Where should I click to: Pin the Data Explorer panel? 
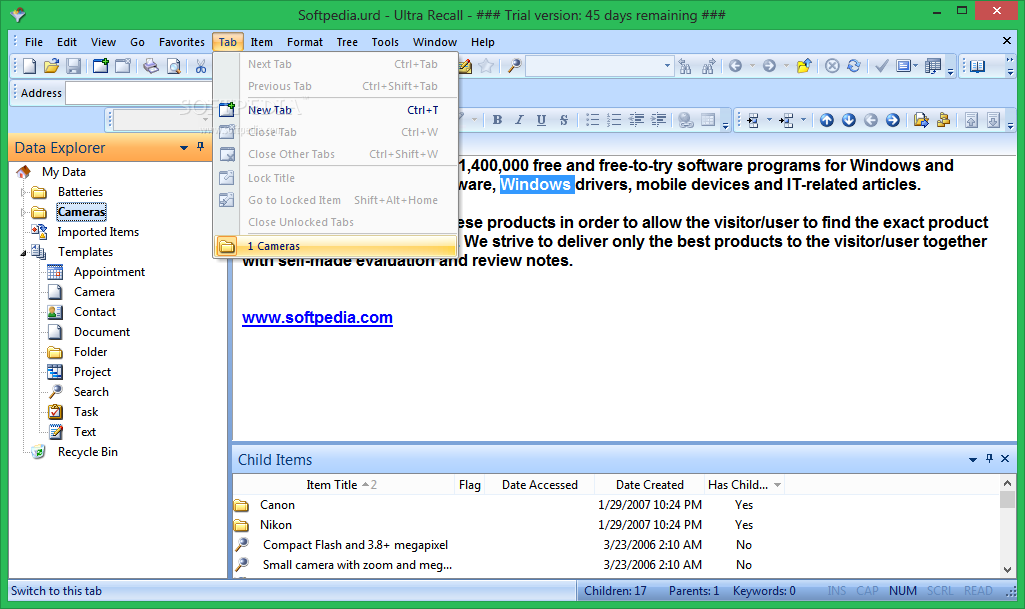[201, 147]
